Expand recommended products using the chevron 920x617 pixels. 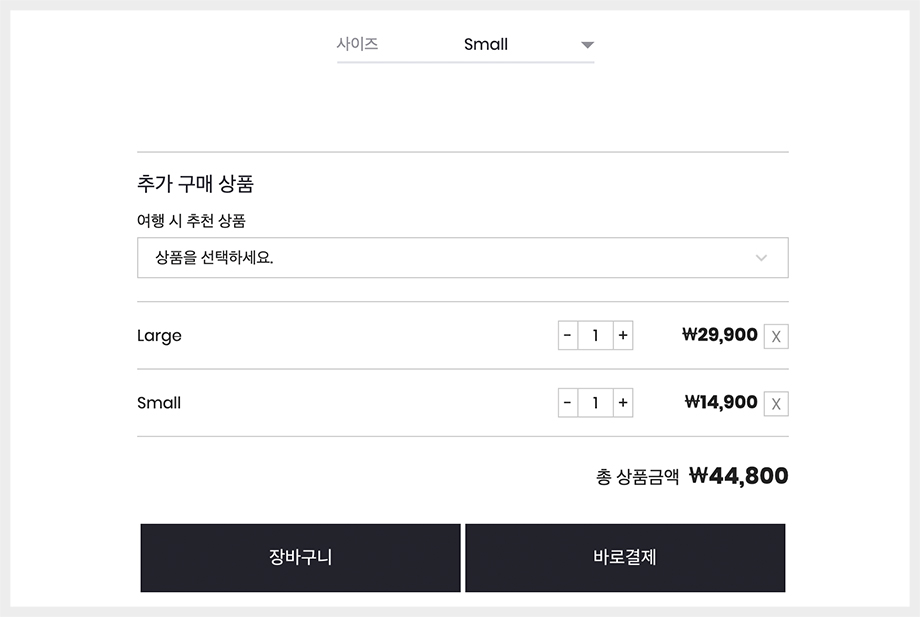tap(762, 258)
